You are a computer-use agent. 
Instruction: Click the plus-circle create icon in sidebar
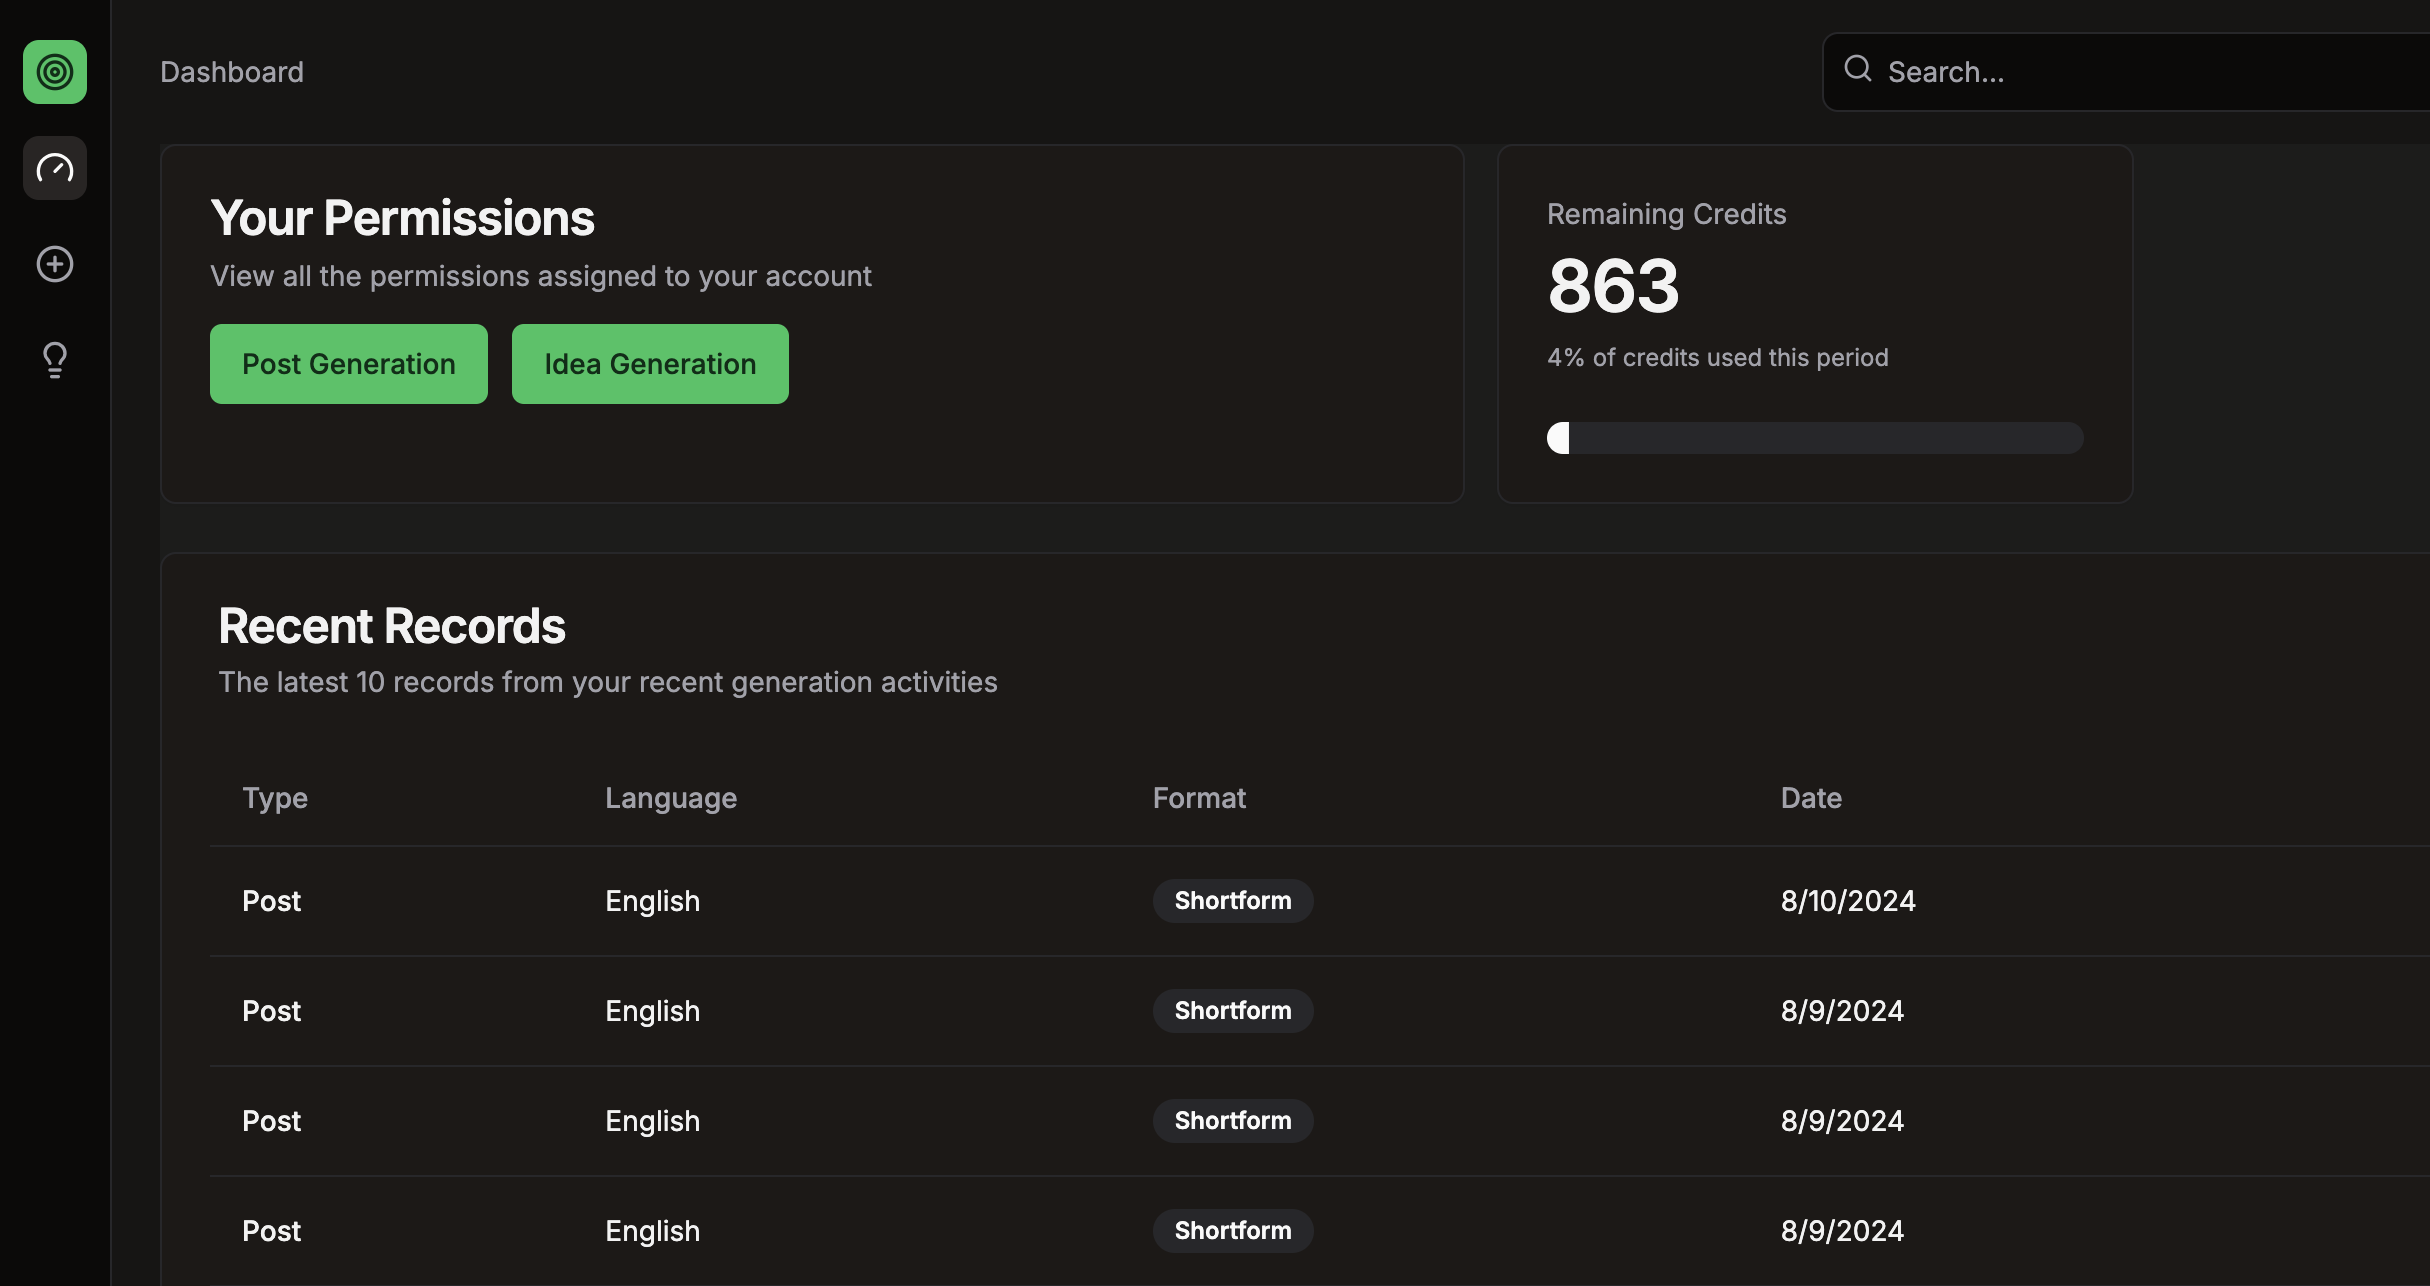coord(55,264)
